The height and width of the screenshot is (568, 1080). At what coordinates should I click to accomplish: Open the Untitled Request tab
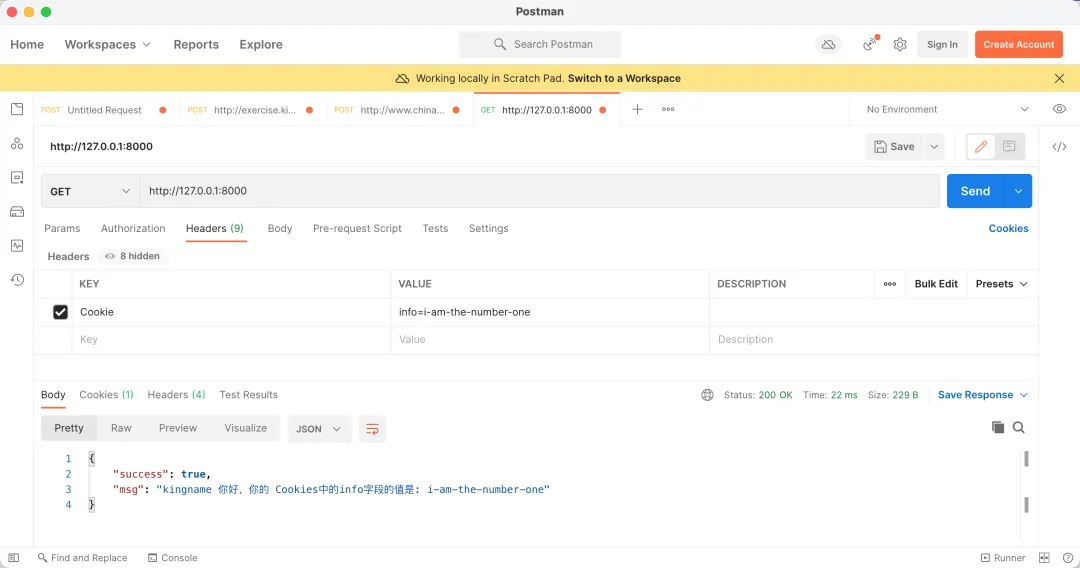point(104,110)
